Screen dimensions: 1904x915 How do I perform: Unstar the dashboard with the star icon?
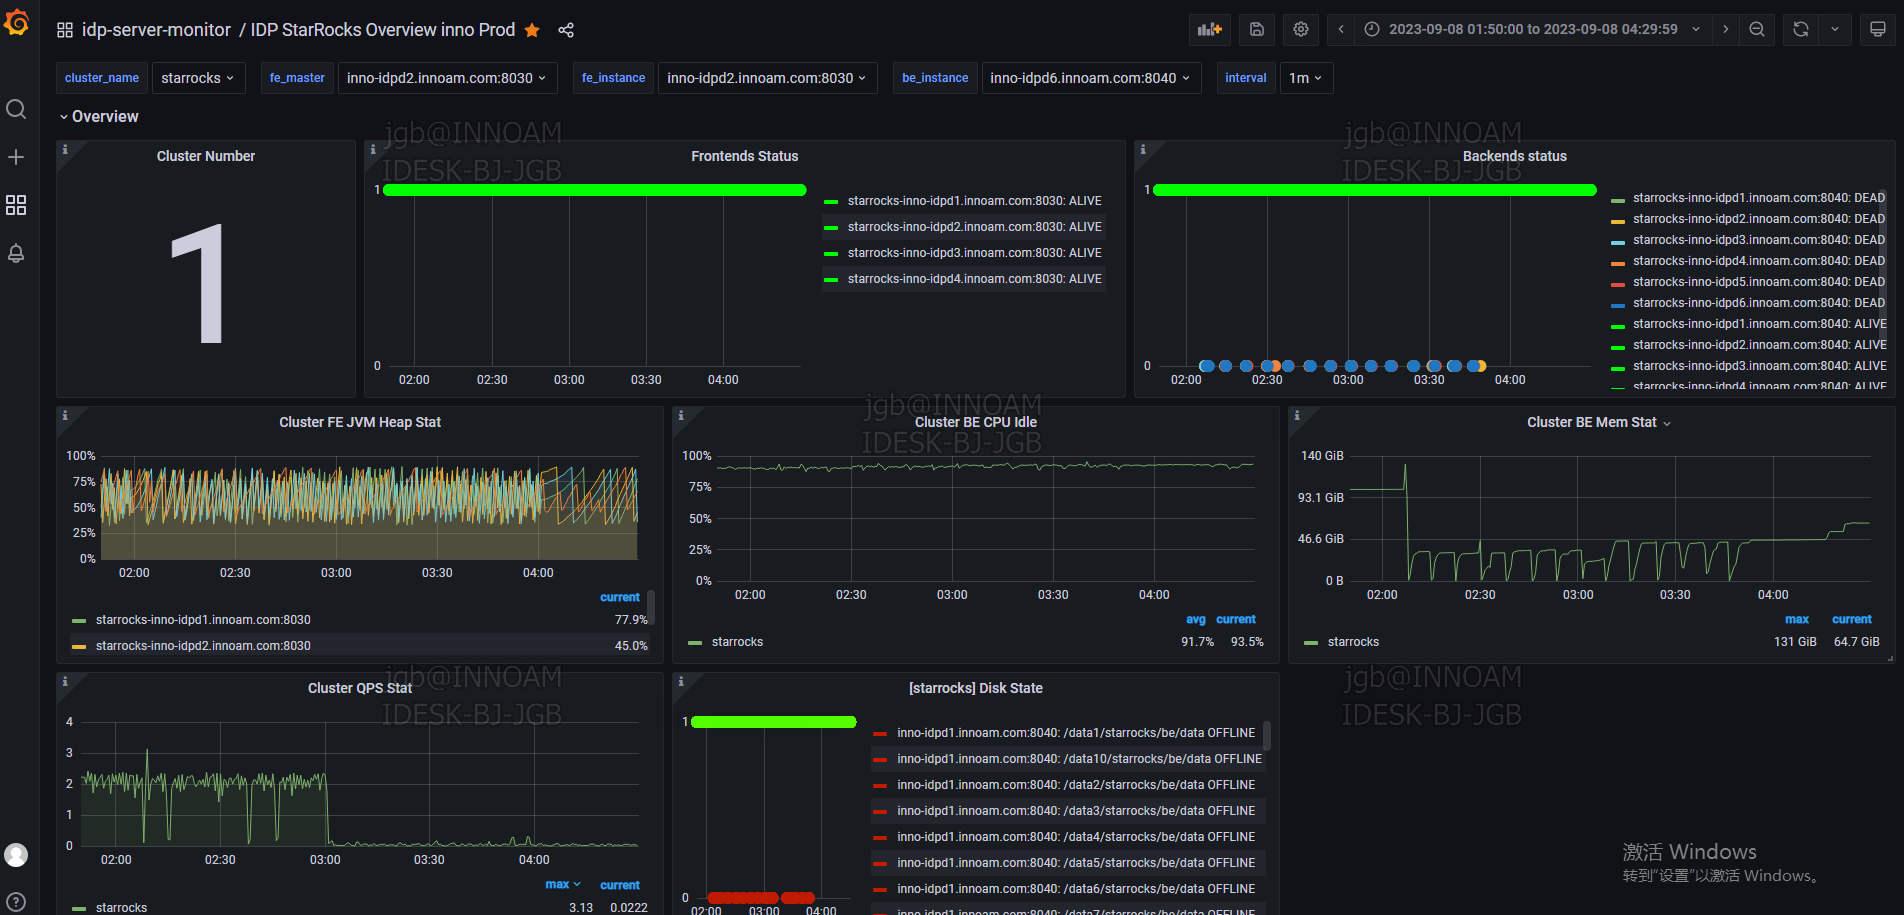(532, 30)
